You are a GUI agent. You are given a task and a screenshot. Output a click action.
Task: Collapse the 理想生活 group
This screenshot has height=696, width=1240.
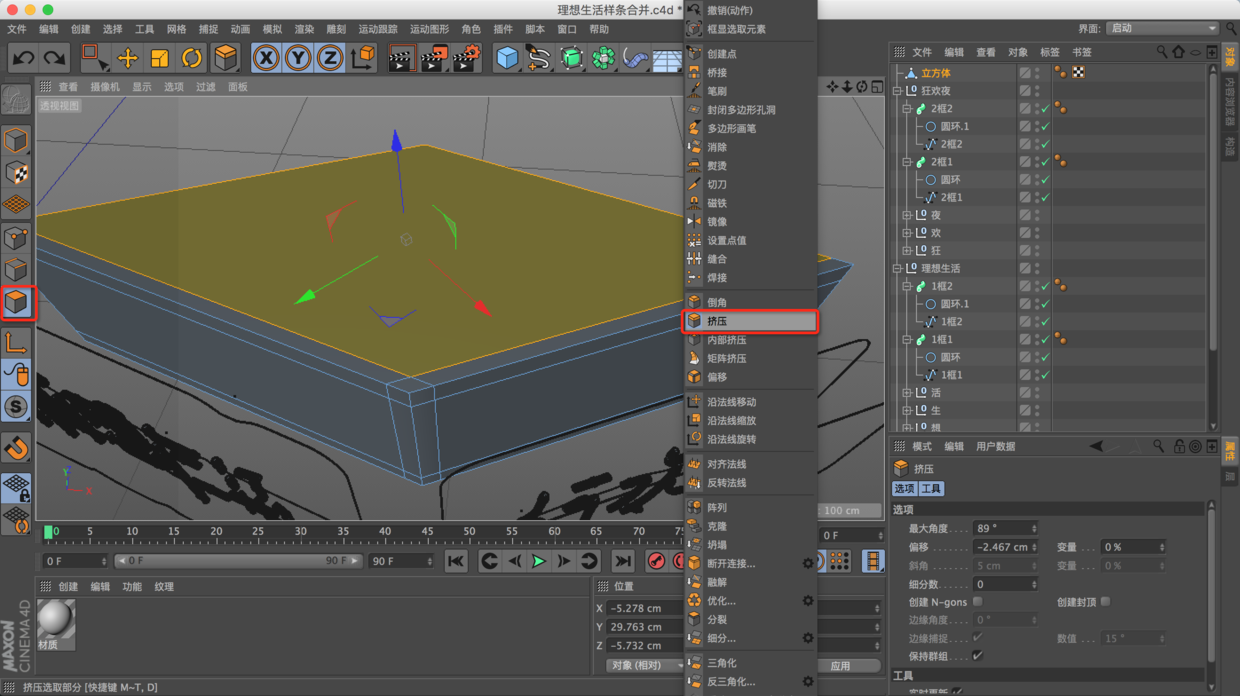tap(897, 269)
